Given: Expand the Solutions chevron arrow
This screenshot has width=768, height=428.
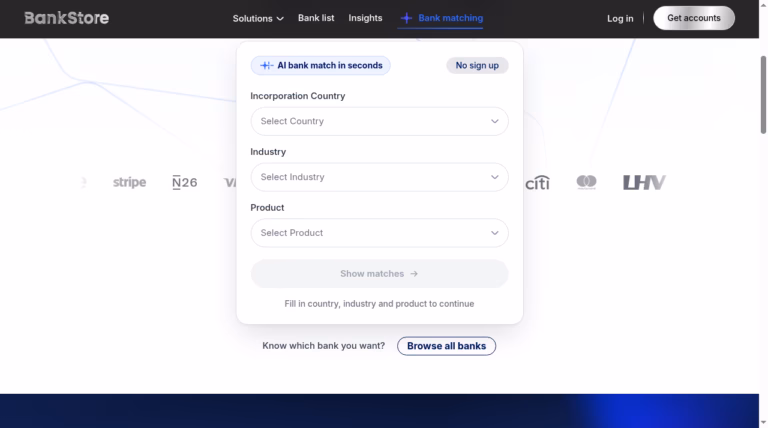Looking at the screenshot, I should coord(280,19).
